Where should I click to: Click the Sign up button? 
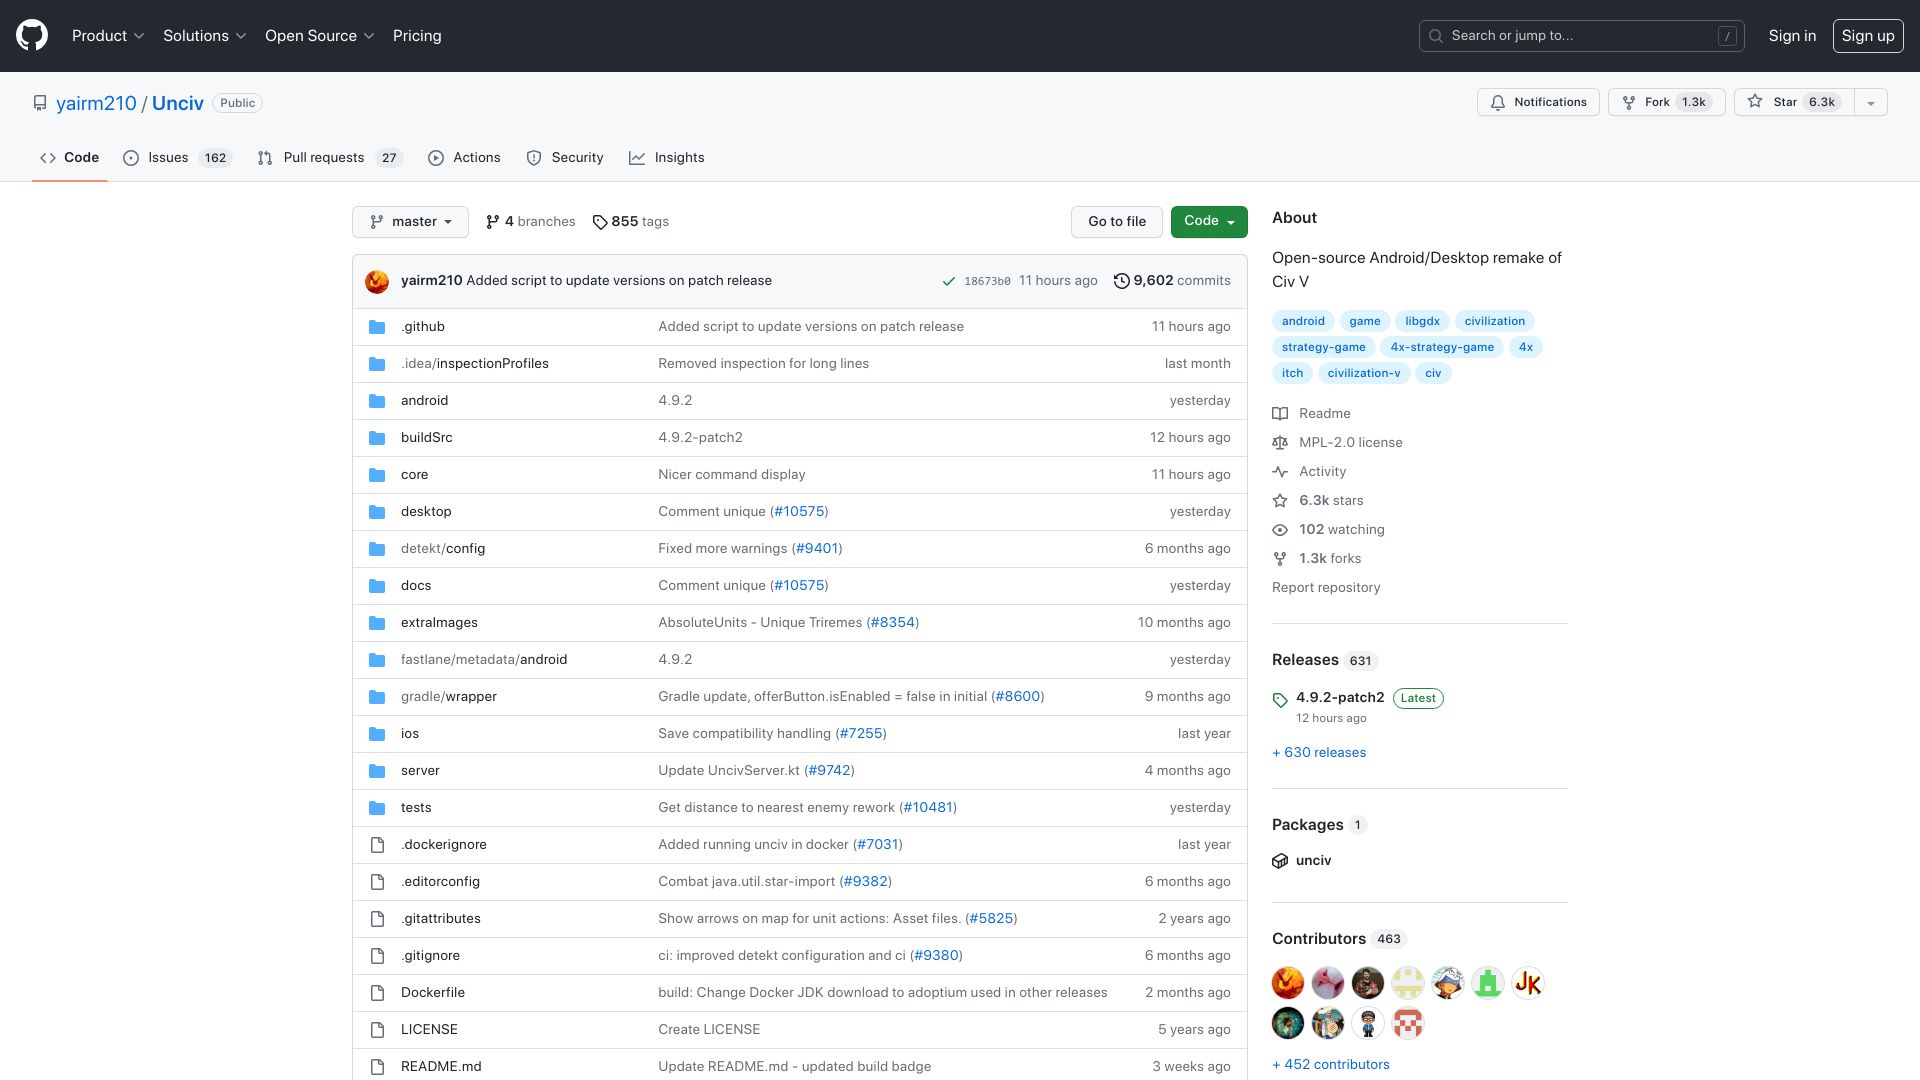(1868, 36)
